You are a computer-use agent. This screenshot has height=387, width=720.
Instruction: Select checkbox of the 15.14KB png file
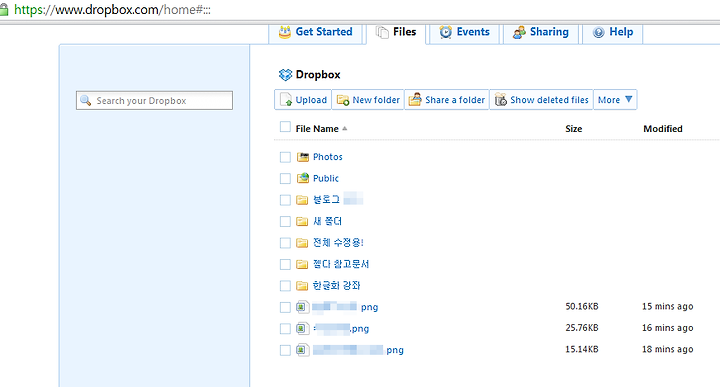[285, 350]
